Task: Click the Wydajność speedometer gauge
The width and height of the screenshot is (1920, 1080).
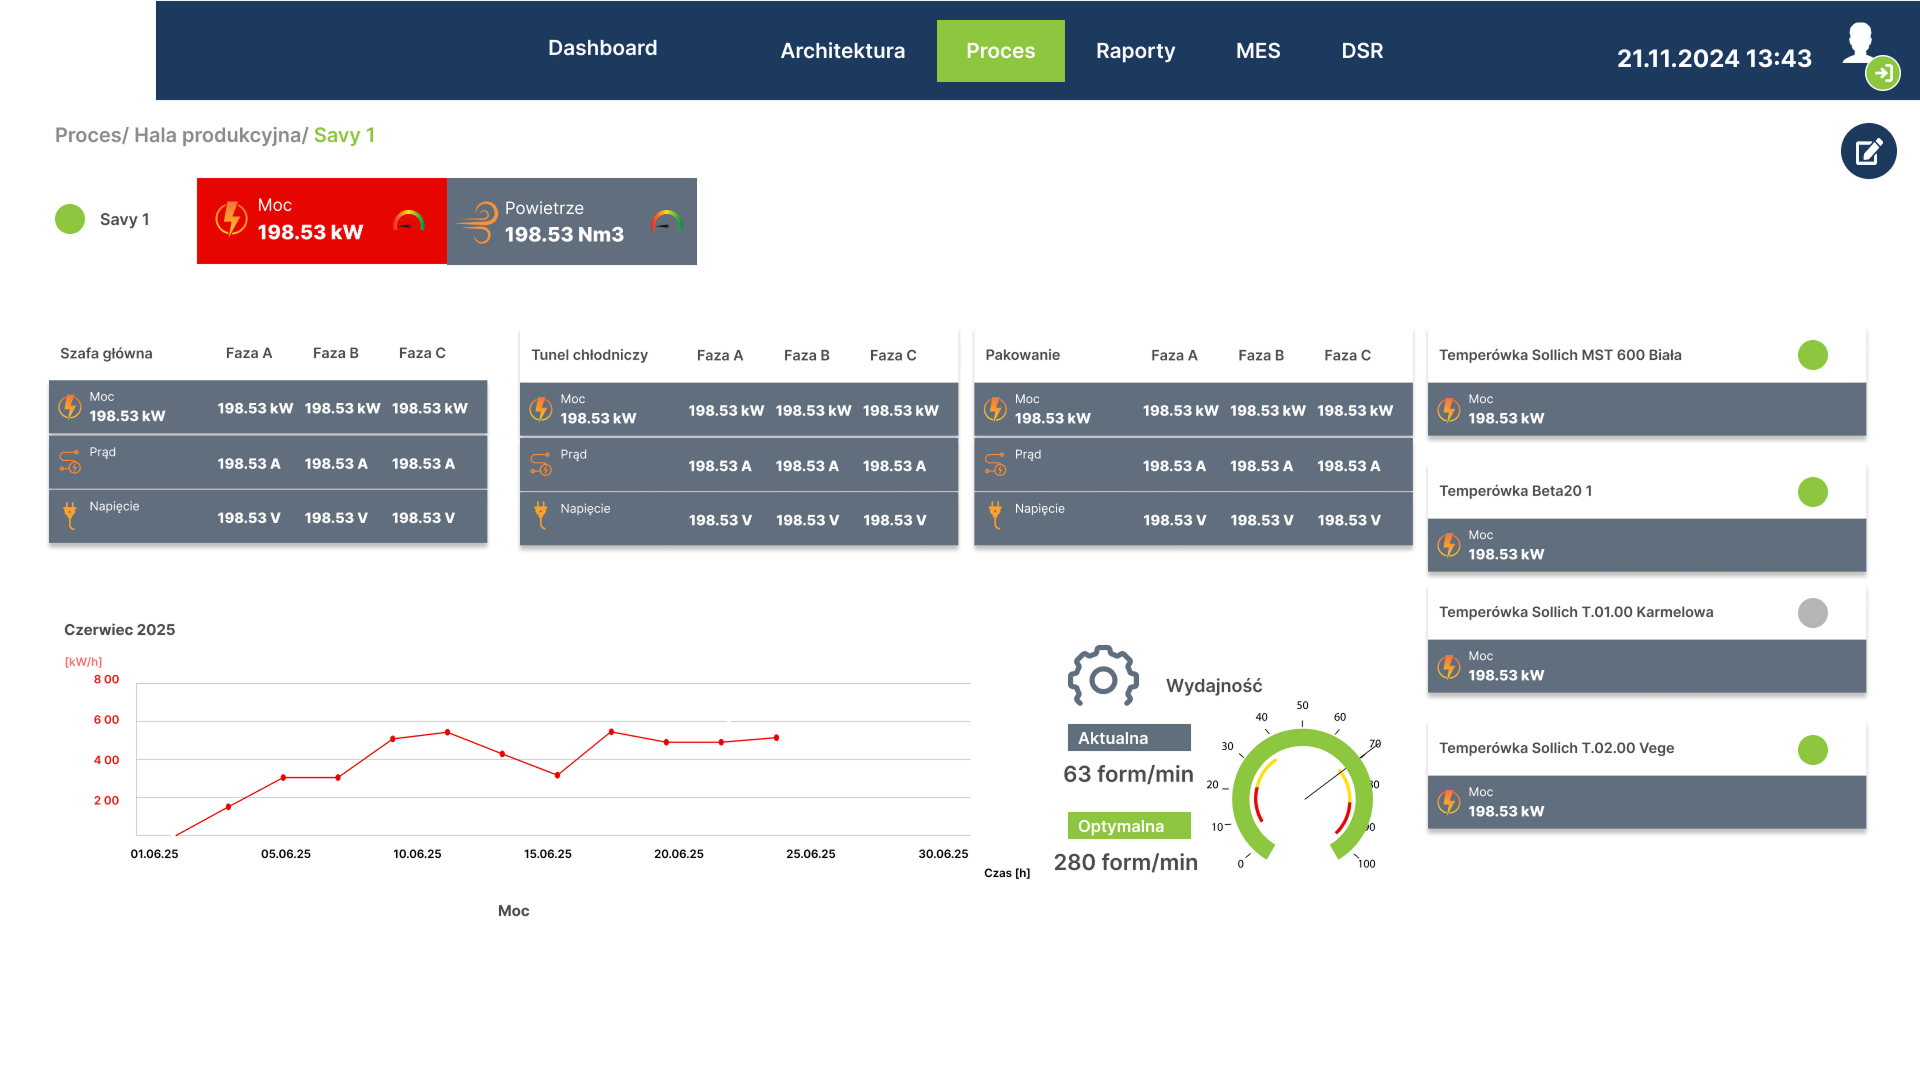Action: (x=1301, y=792)
